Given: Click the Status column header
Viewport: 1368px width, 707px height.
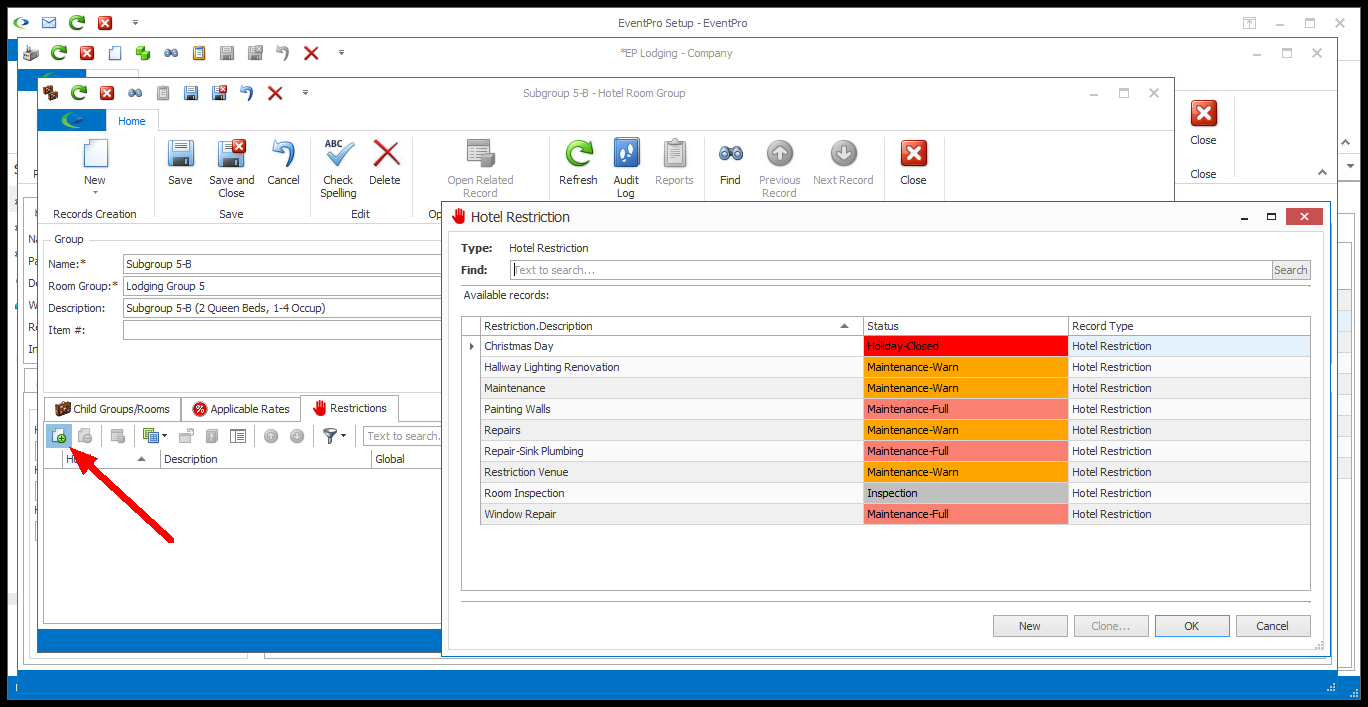Looking at the screenshot, I should coord(966,326).
